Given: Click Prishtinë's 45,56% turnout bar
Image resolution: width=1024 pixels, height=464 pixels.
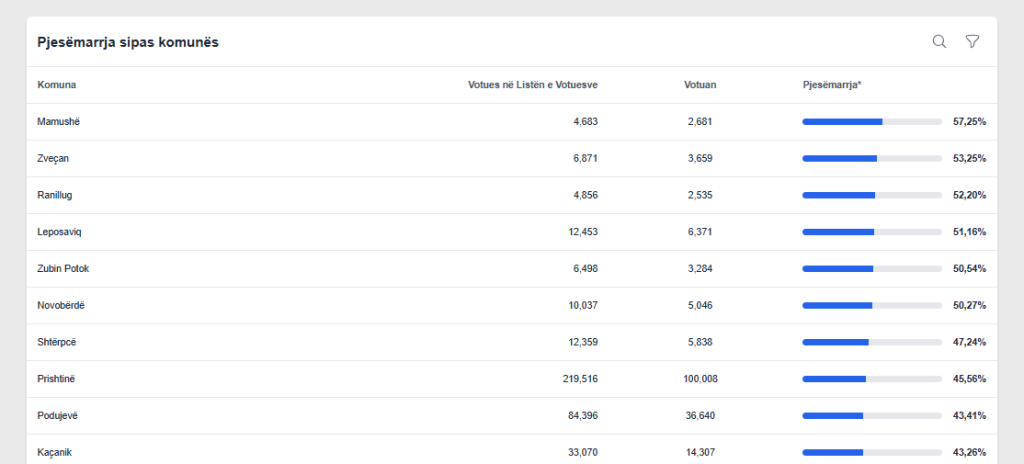Looking at the screenshot, I should click(x=871, y=379).
